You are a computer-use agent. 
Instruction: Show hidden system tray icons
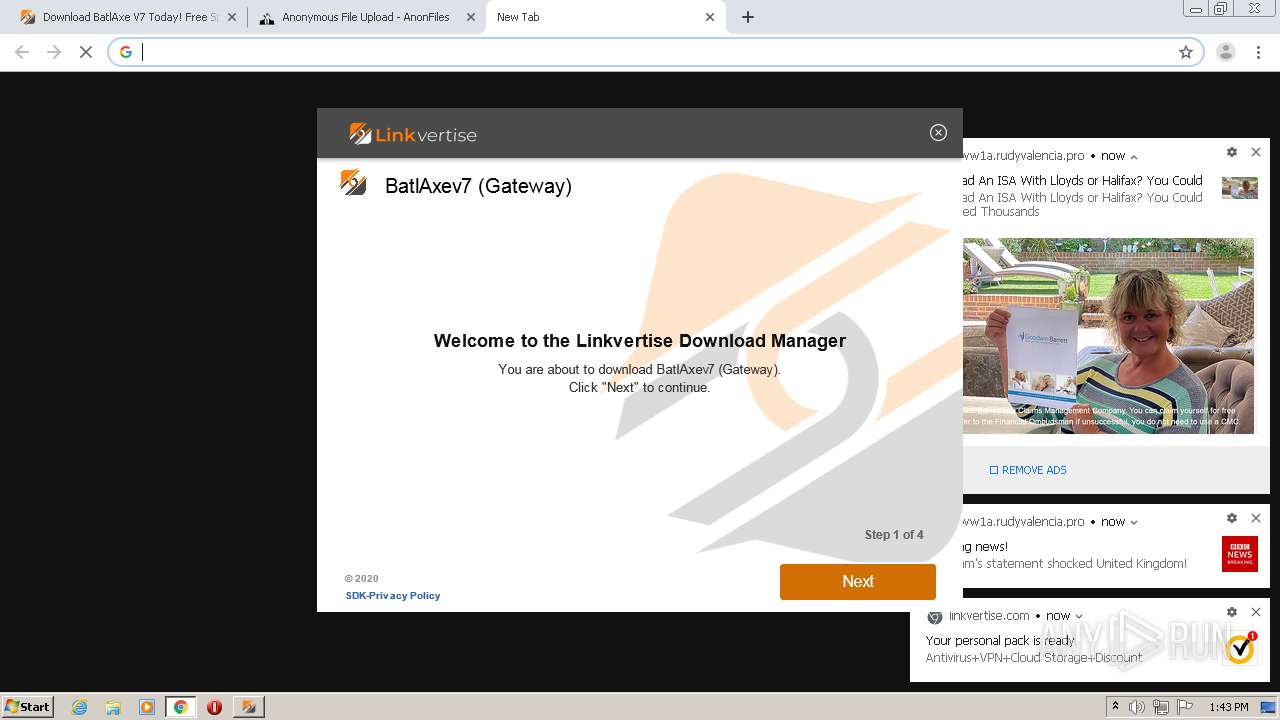pos(1116,707)
